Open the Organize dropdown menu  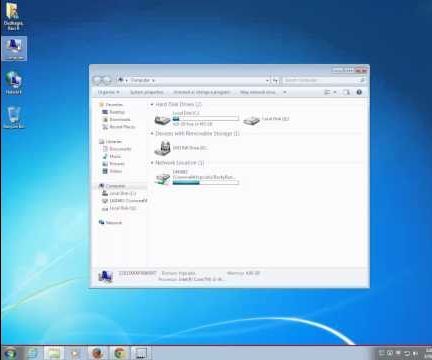click(x=108, y=92)
